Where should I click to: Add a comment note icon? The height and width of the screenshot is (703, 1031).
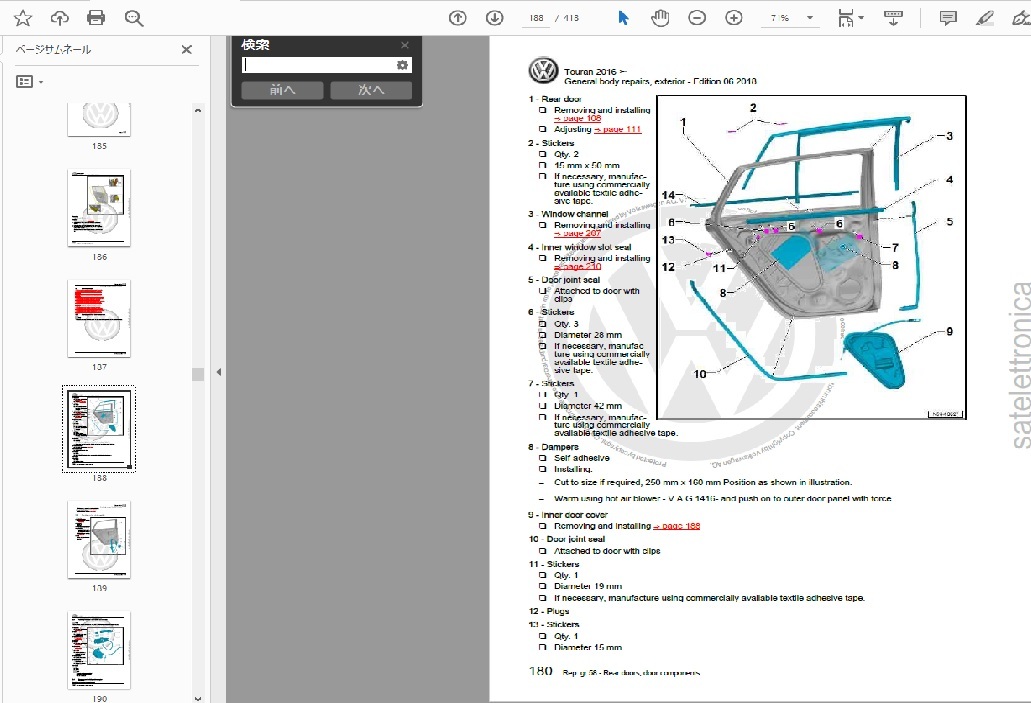click(947, 18)
